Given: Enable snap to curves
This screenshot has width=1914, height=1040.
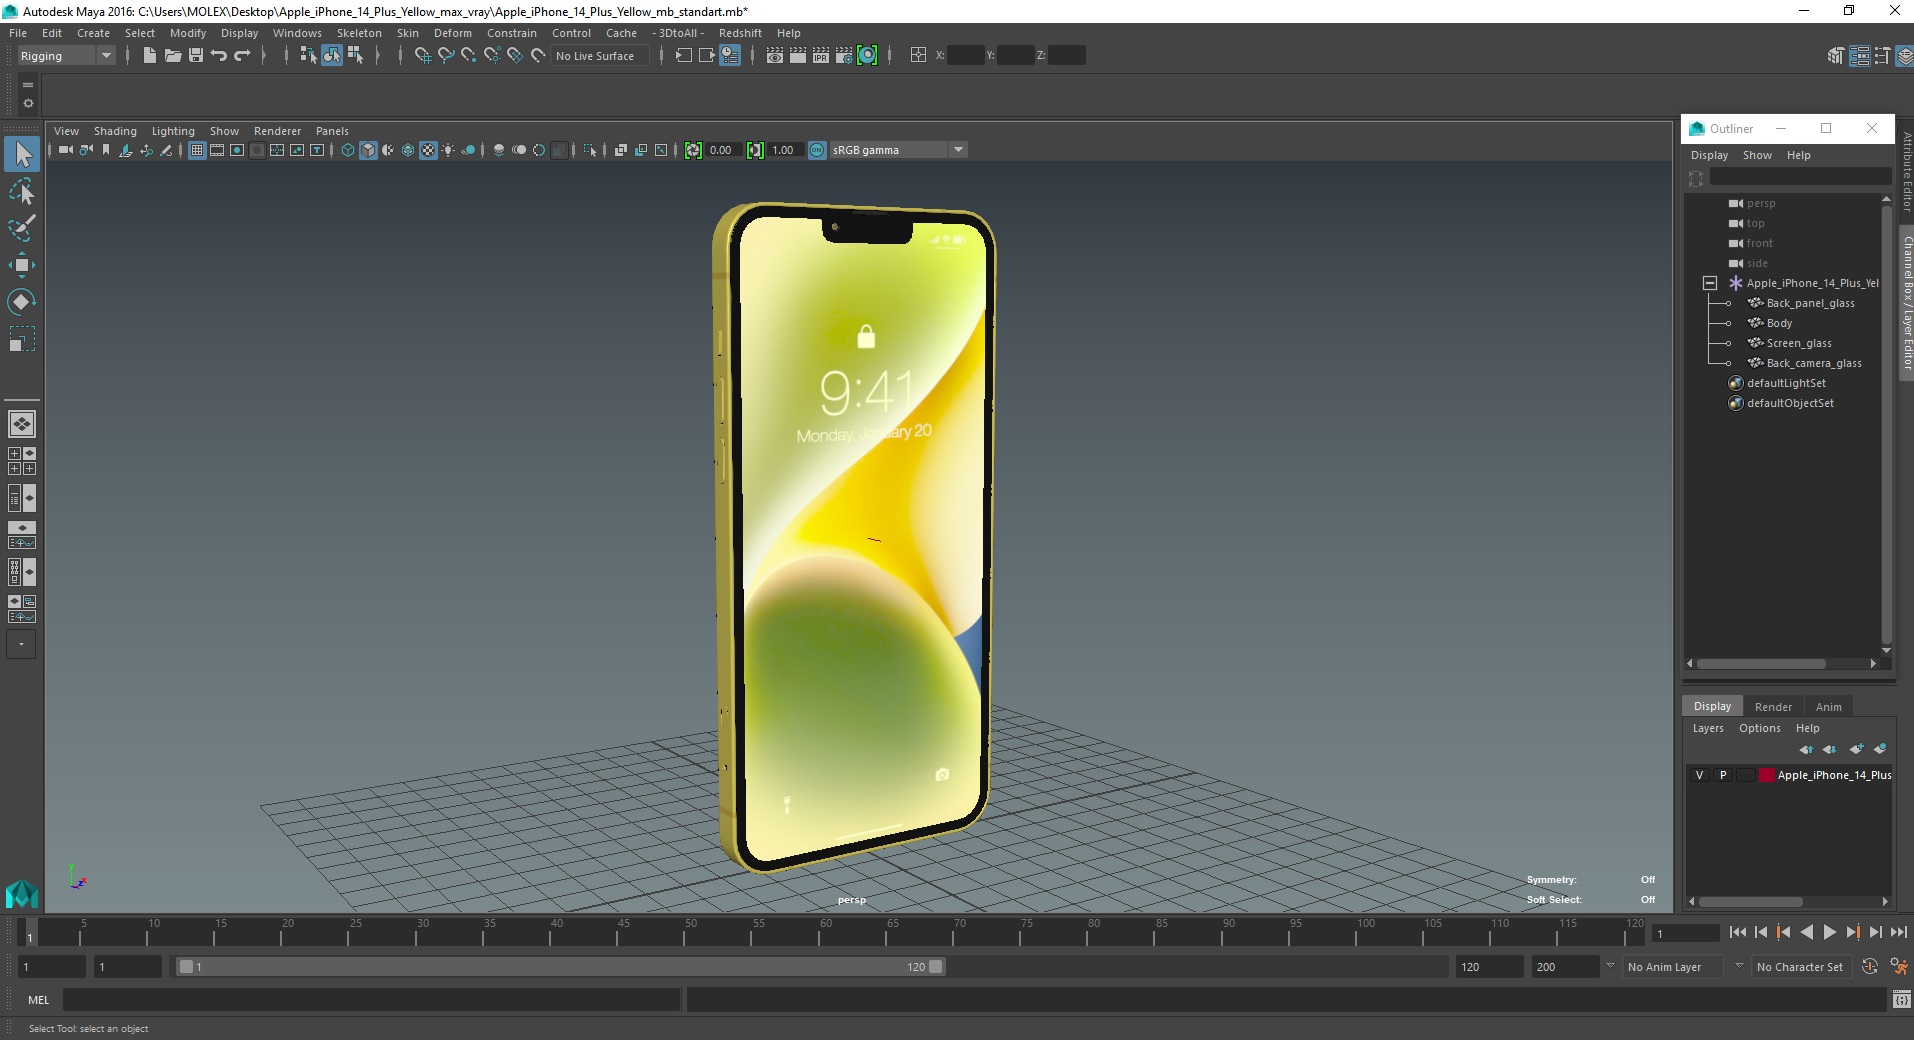Looking at the screenshot, I should pyautogui.click(x=446, y=56).
